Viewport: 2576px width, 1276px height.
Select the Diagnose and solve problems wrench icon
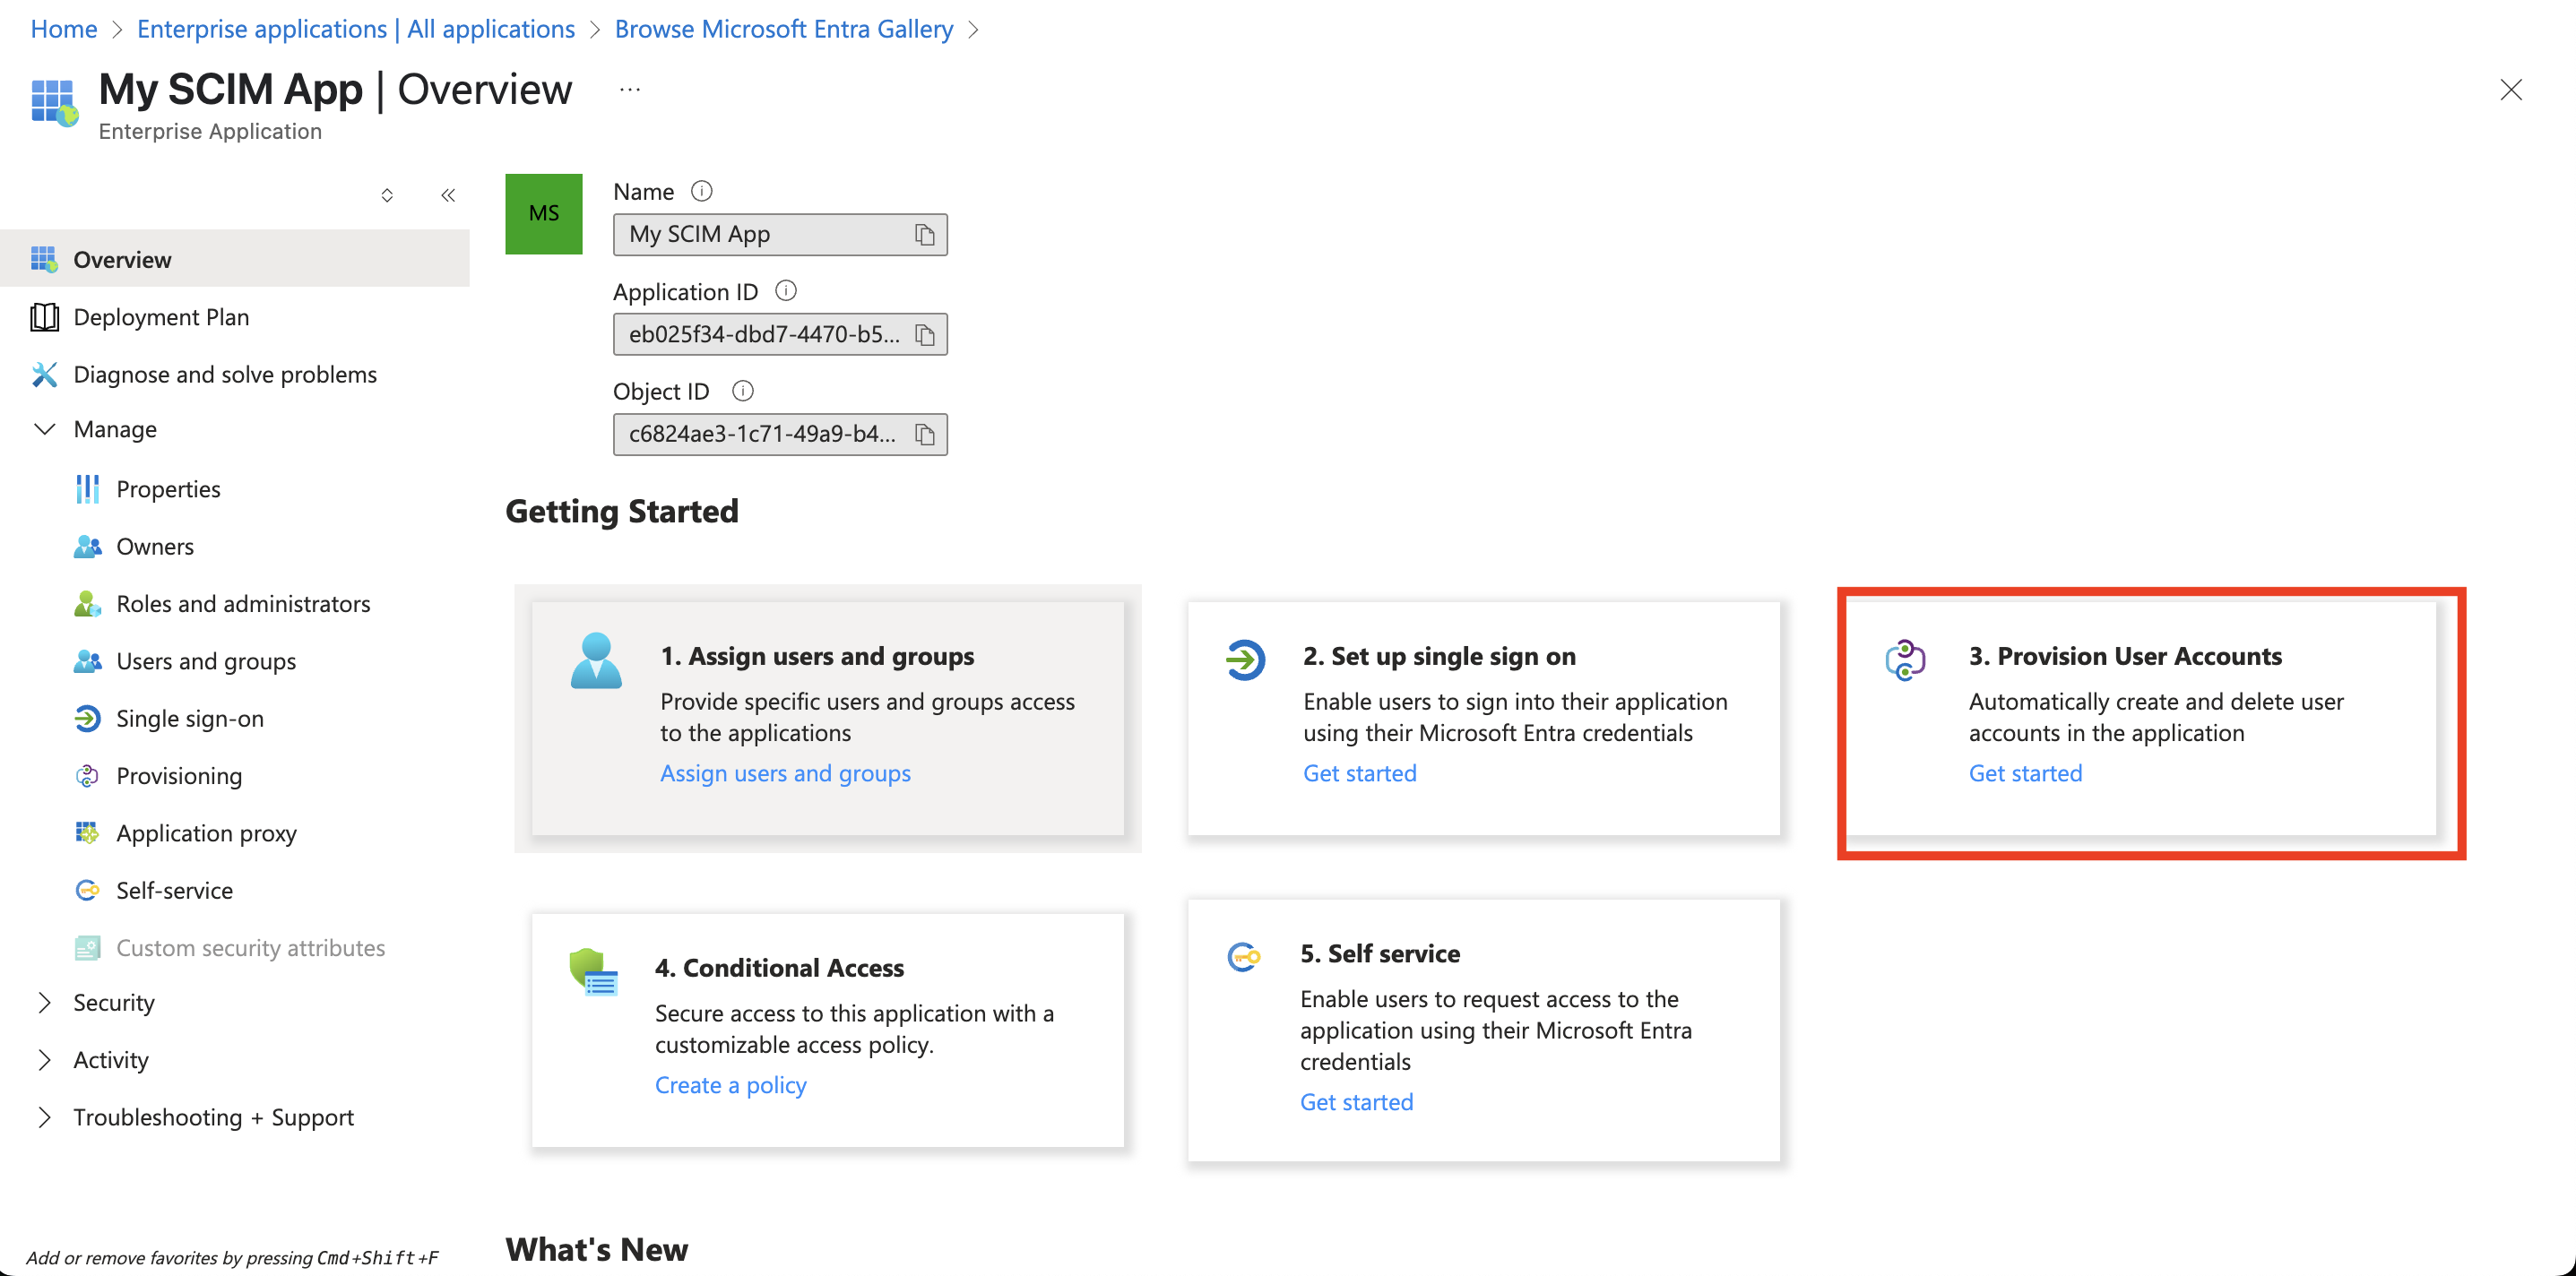point(44,374)
